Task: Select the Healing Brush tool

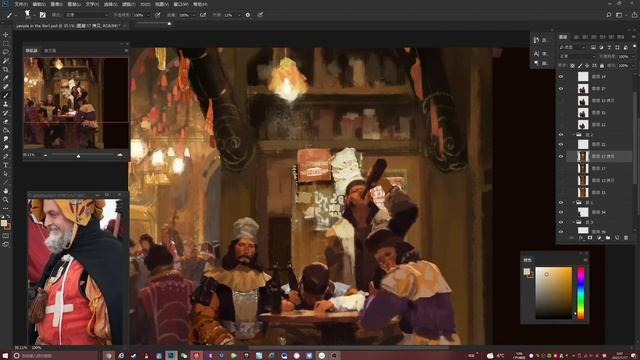Action: [x=6, y=87]
